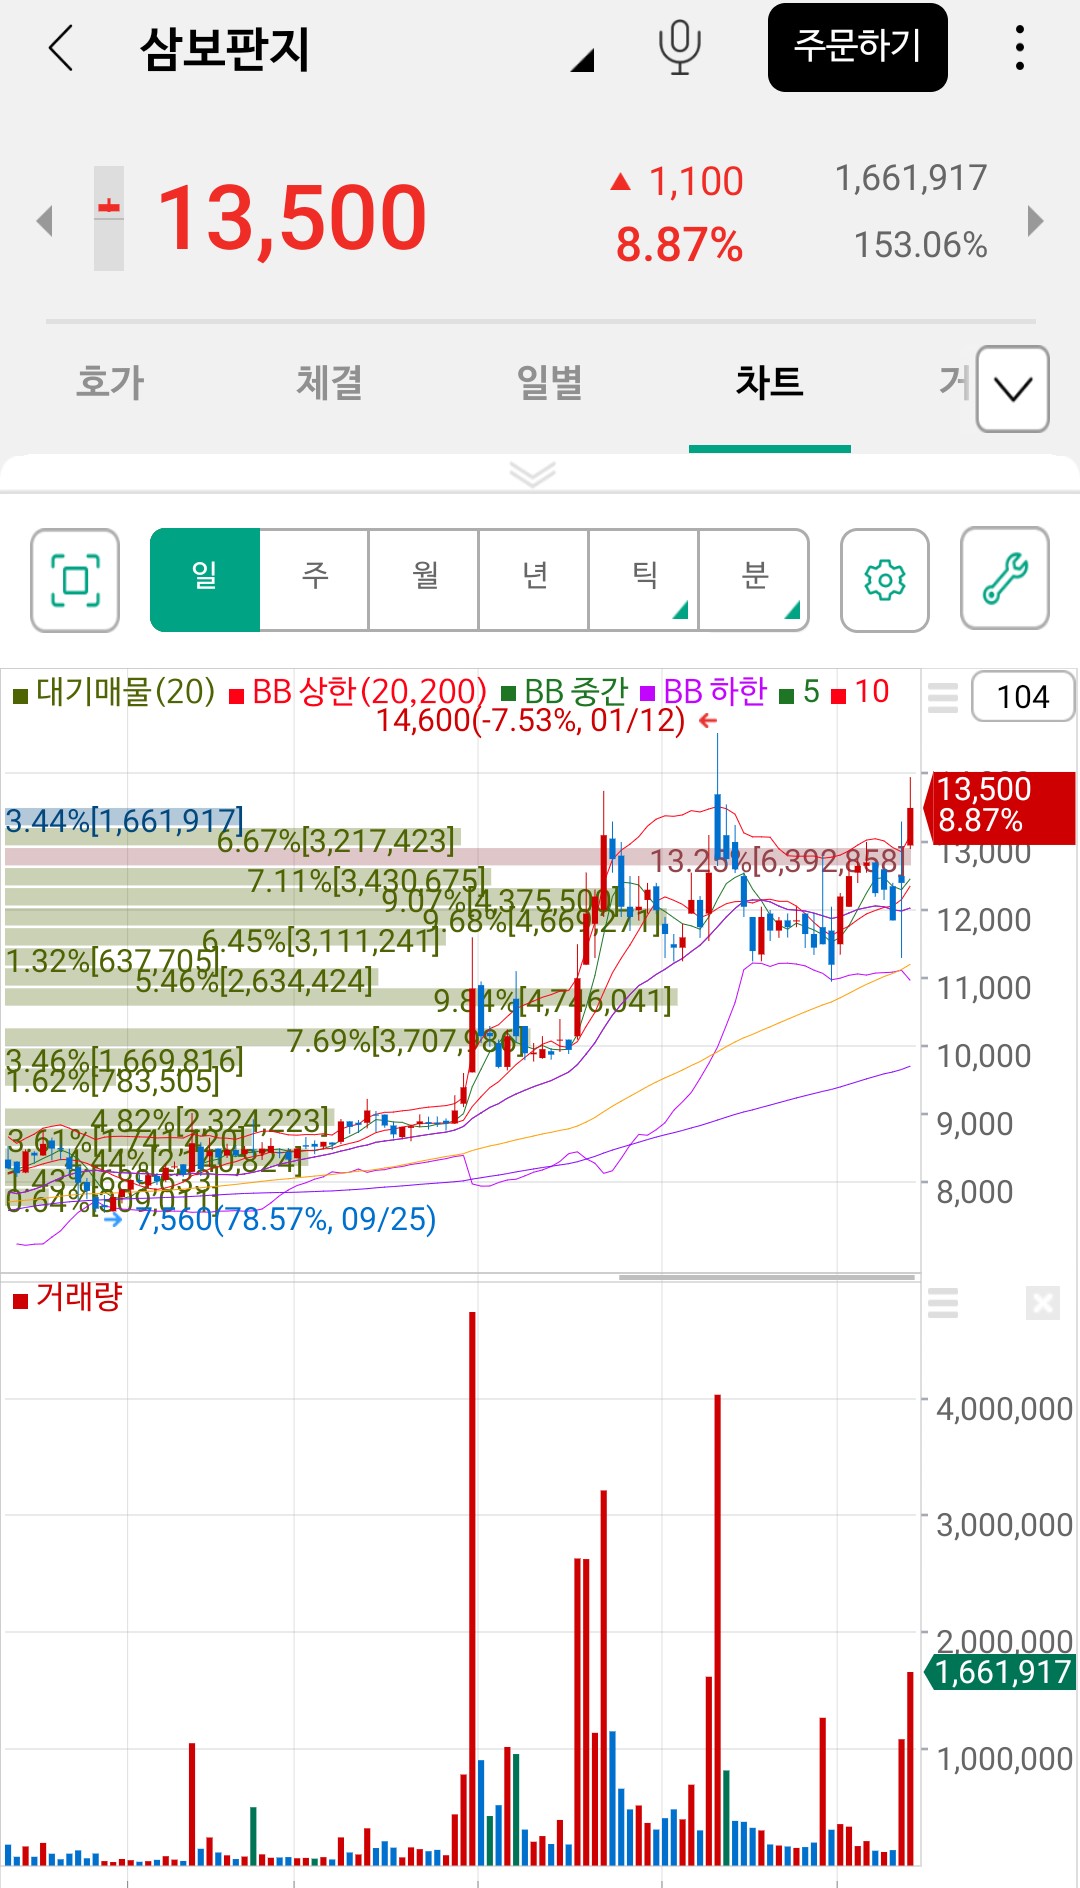Screen dimensions: 1080x1888
Task: Switch to the 호가 tab
Action: pos(110,382)
